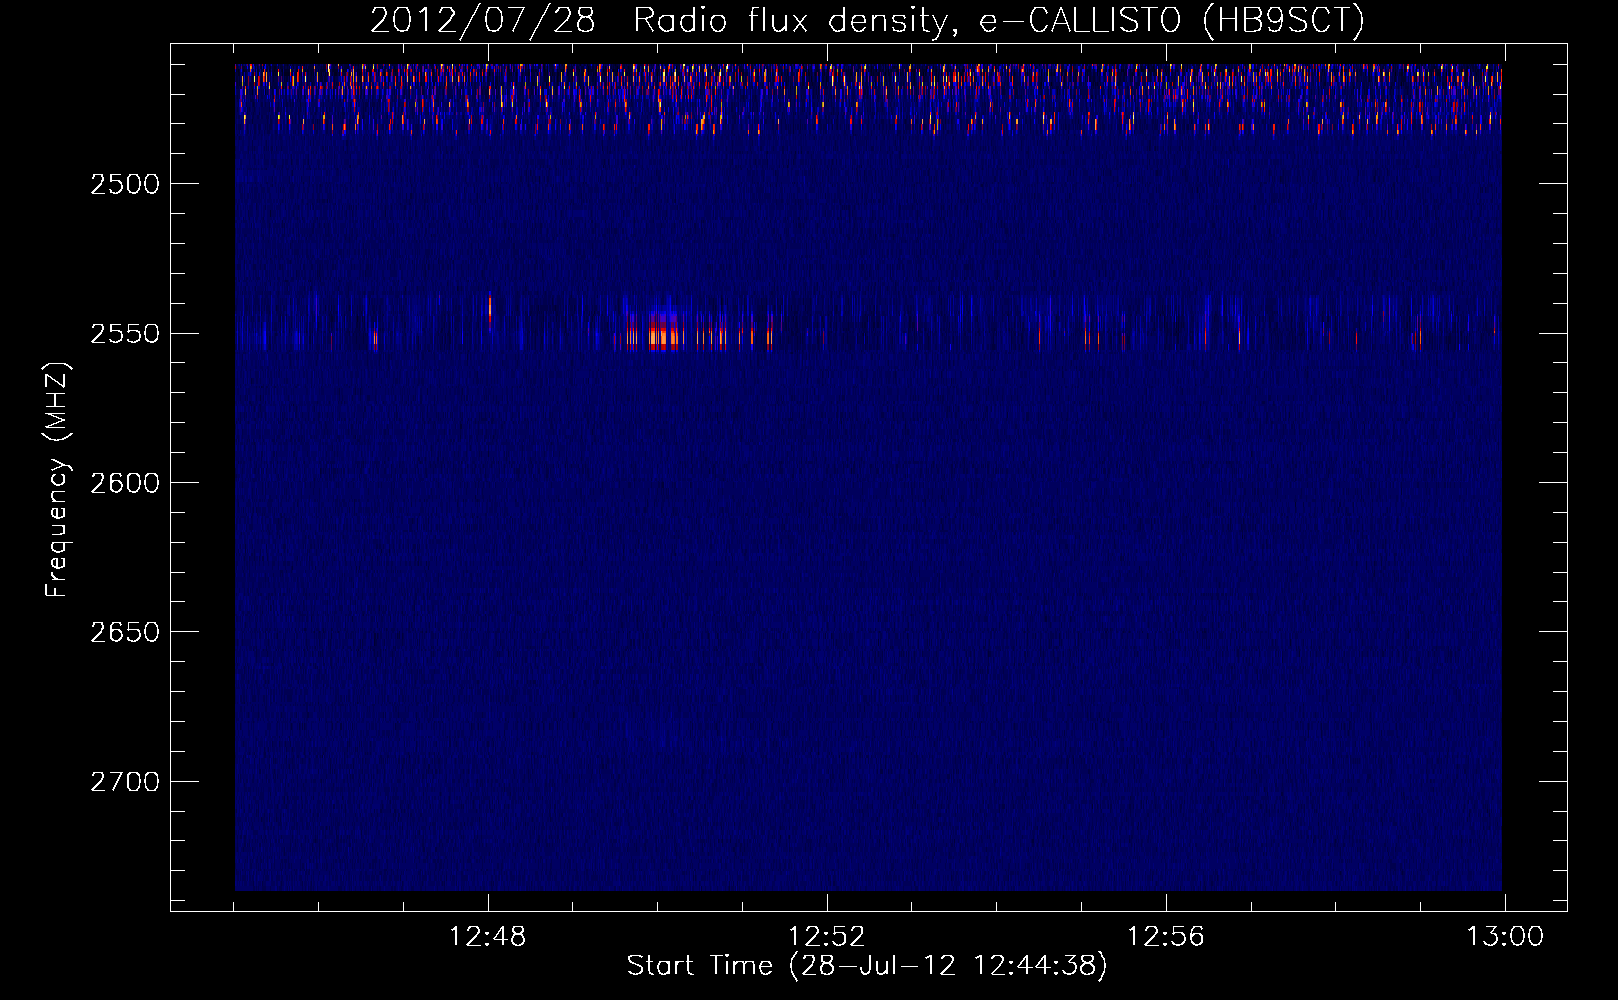1618x1000 pixels.
Task: Click the "12:48" time tick label
Action: point(488,937)
